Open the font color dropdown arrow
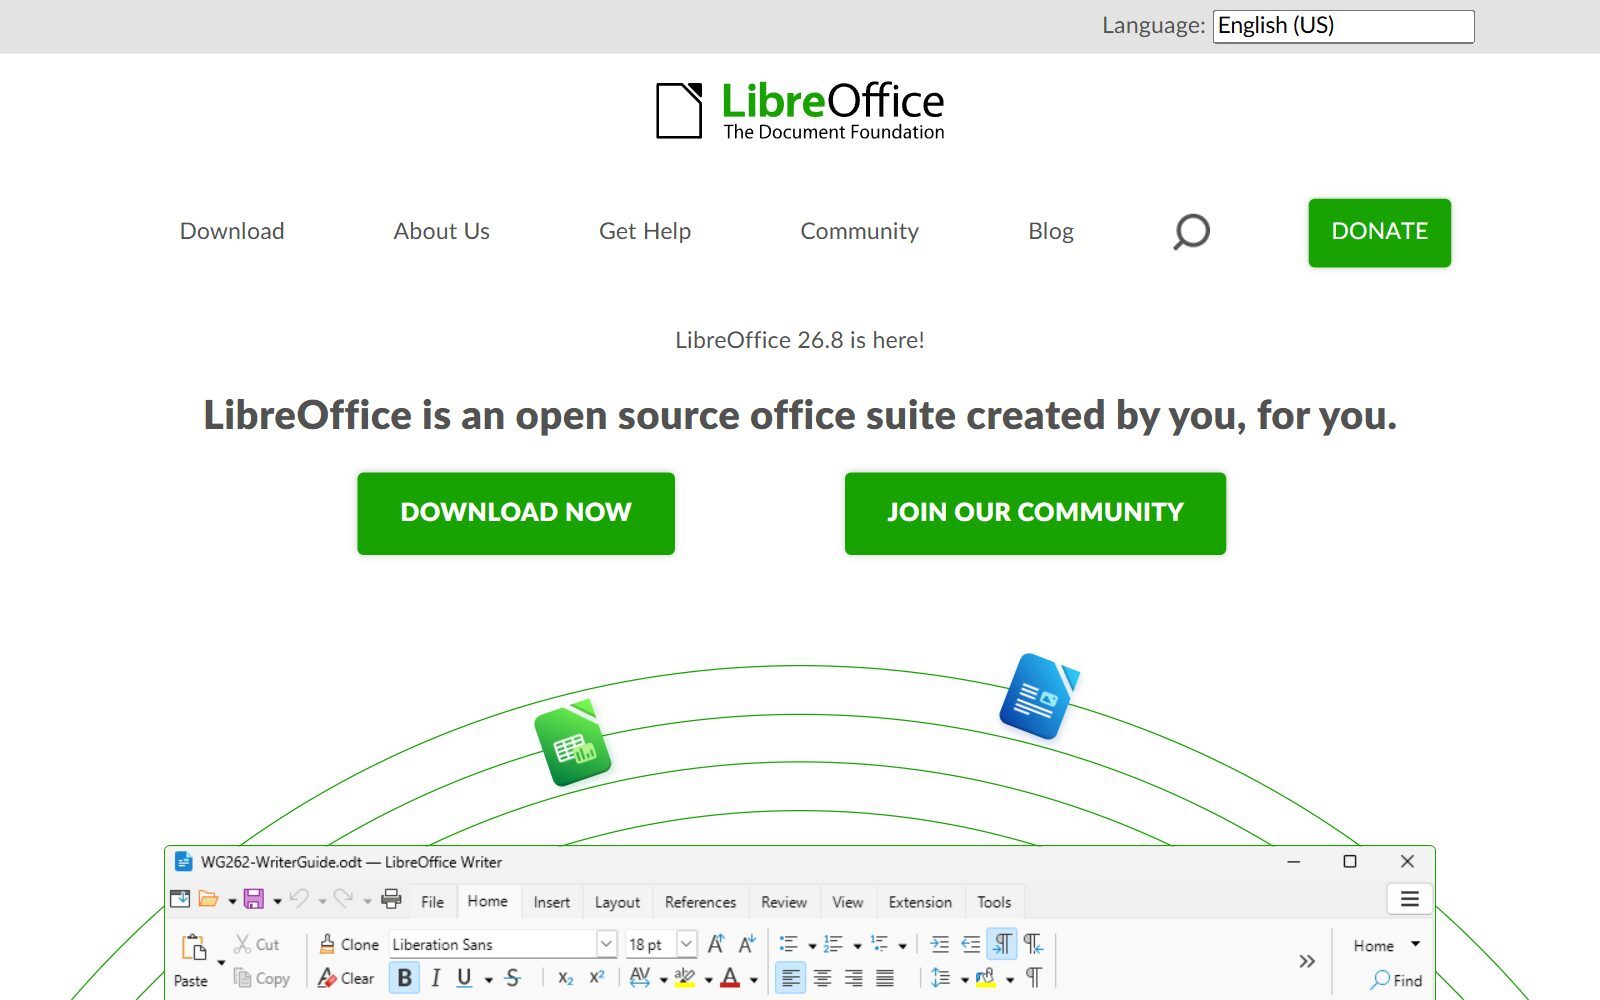 pyautogui.click(x=754, y=980)
